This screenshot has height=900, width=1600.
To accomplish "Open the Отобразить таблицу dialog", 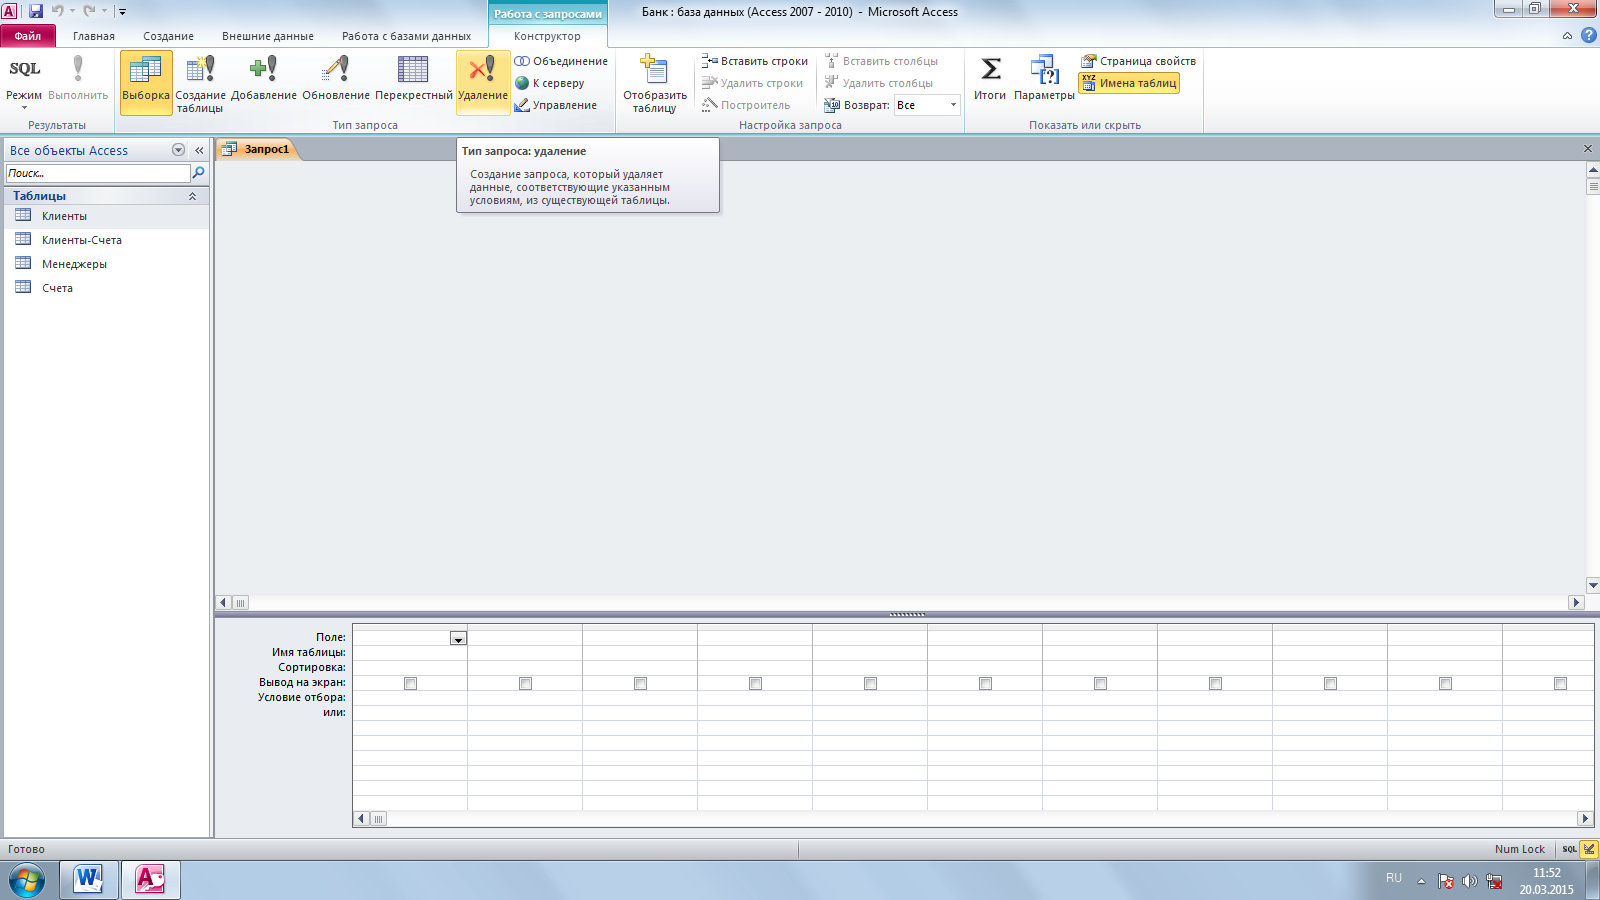I will (655, 83).
